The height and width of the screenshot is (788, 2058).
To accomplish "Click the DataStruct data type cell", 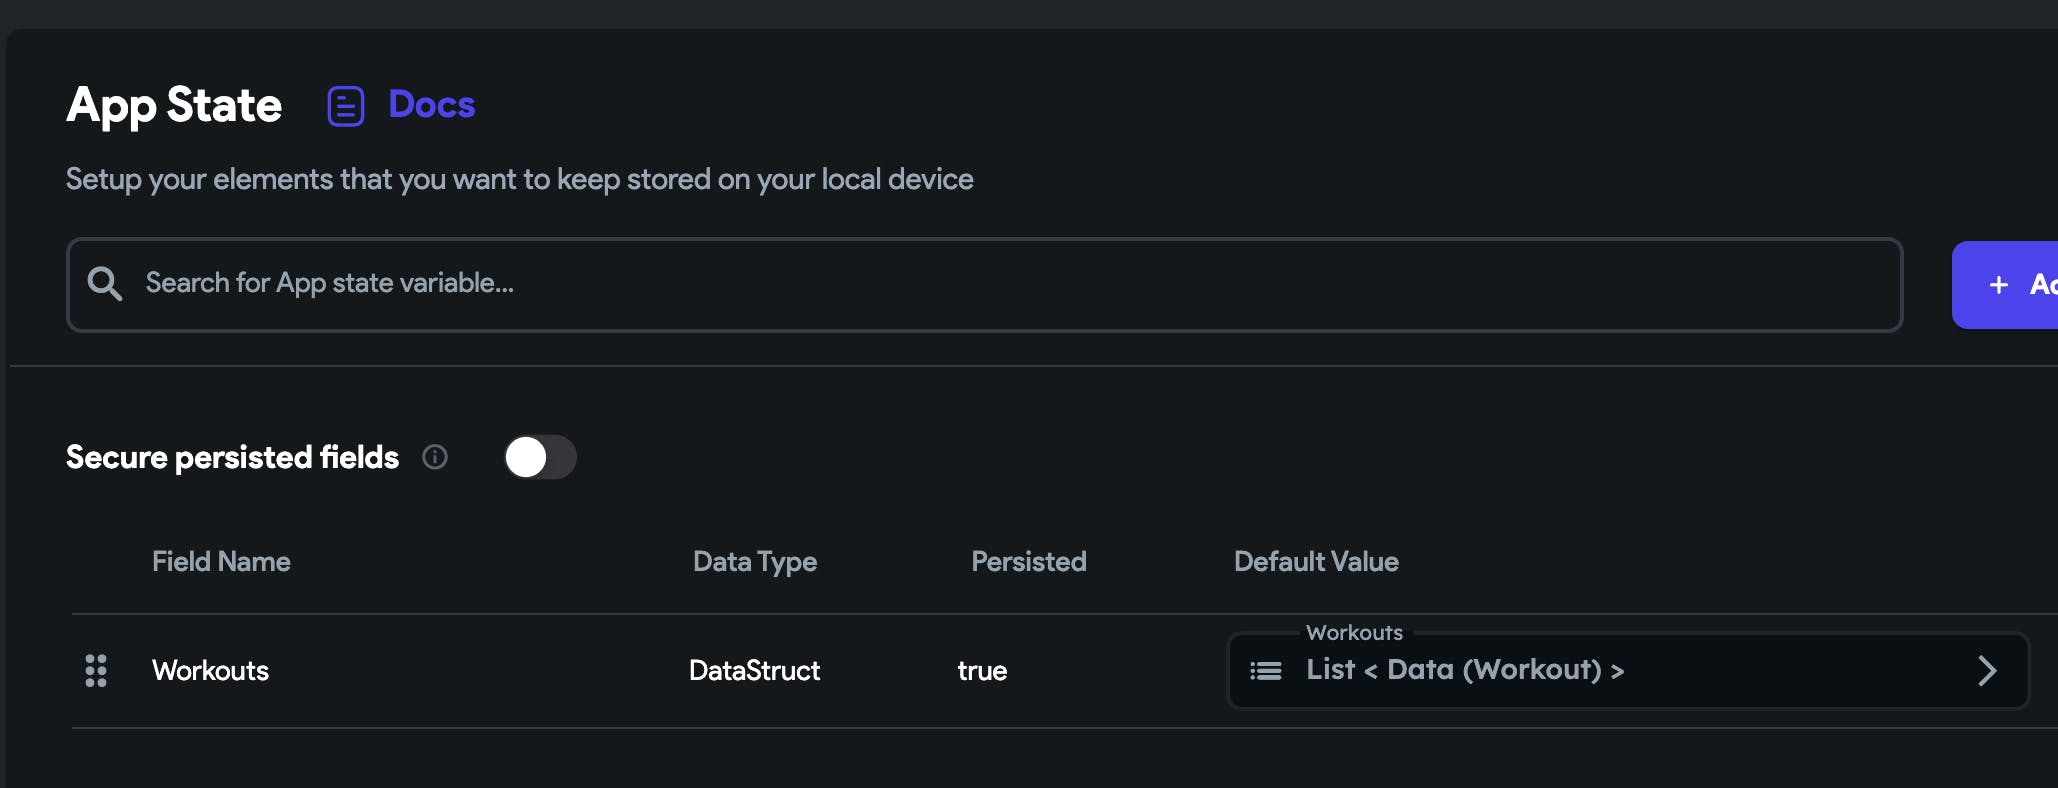I will [754, 670].
